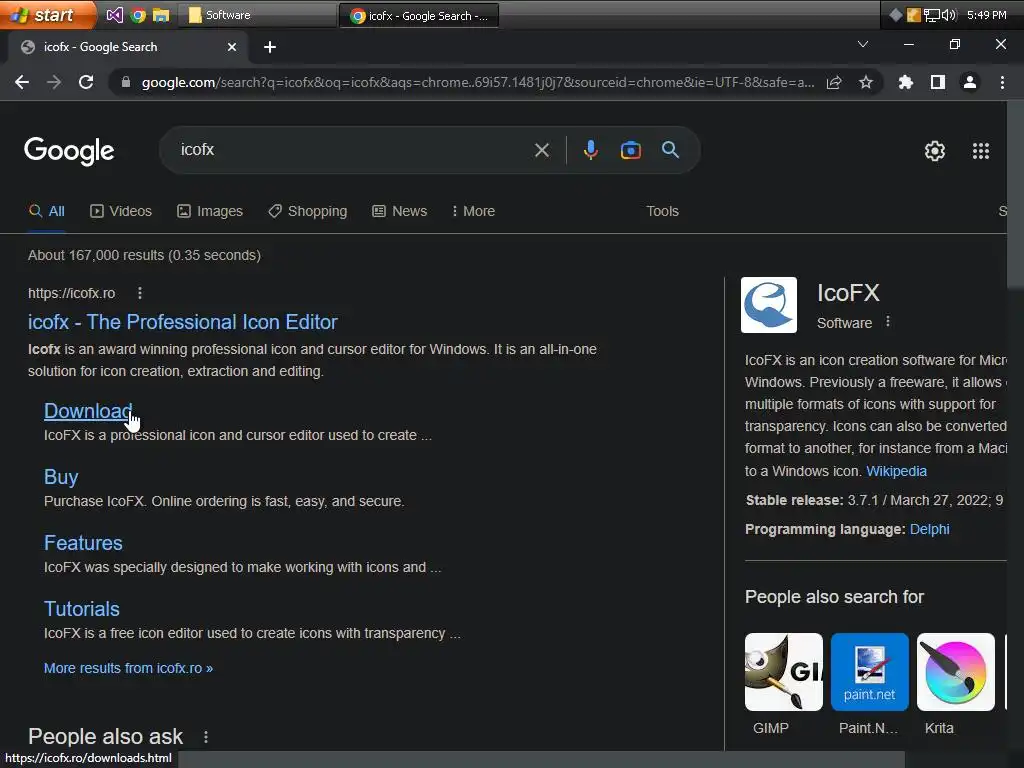Launch Chrome from quick launch taskbar
Screen dimensions: 1024x768
coord(138,15)
